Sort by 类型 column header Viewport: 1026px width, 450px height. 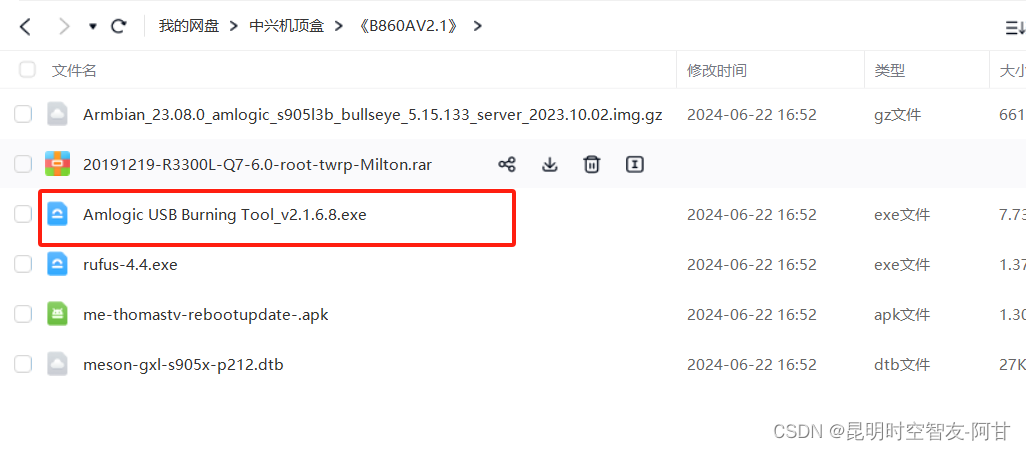coord(890,70)
